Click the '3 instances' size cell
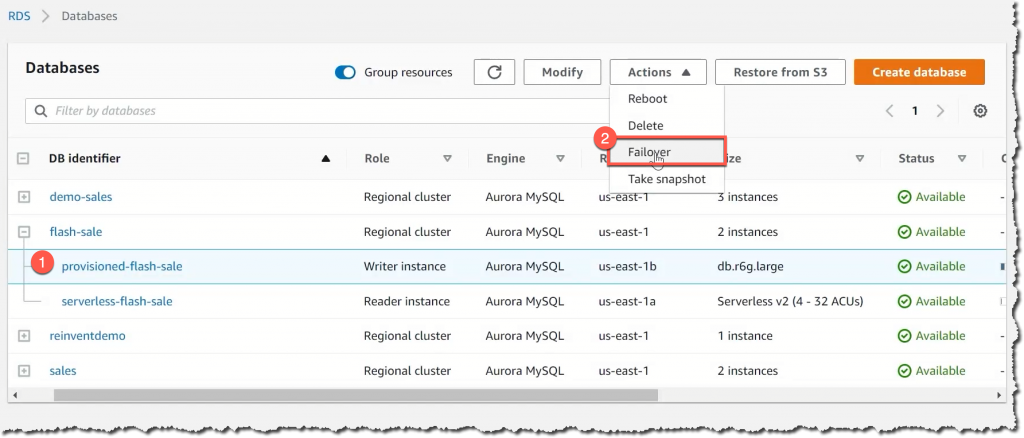The width and height of the screenshot is (1024, 438). click(747, 197)
